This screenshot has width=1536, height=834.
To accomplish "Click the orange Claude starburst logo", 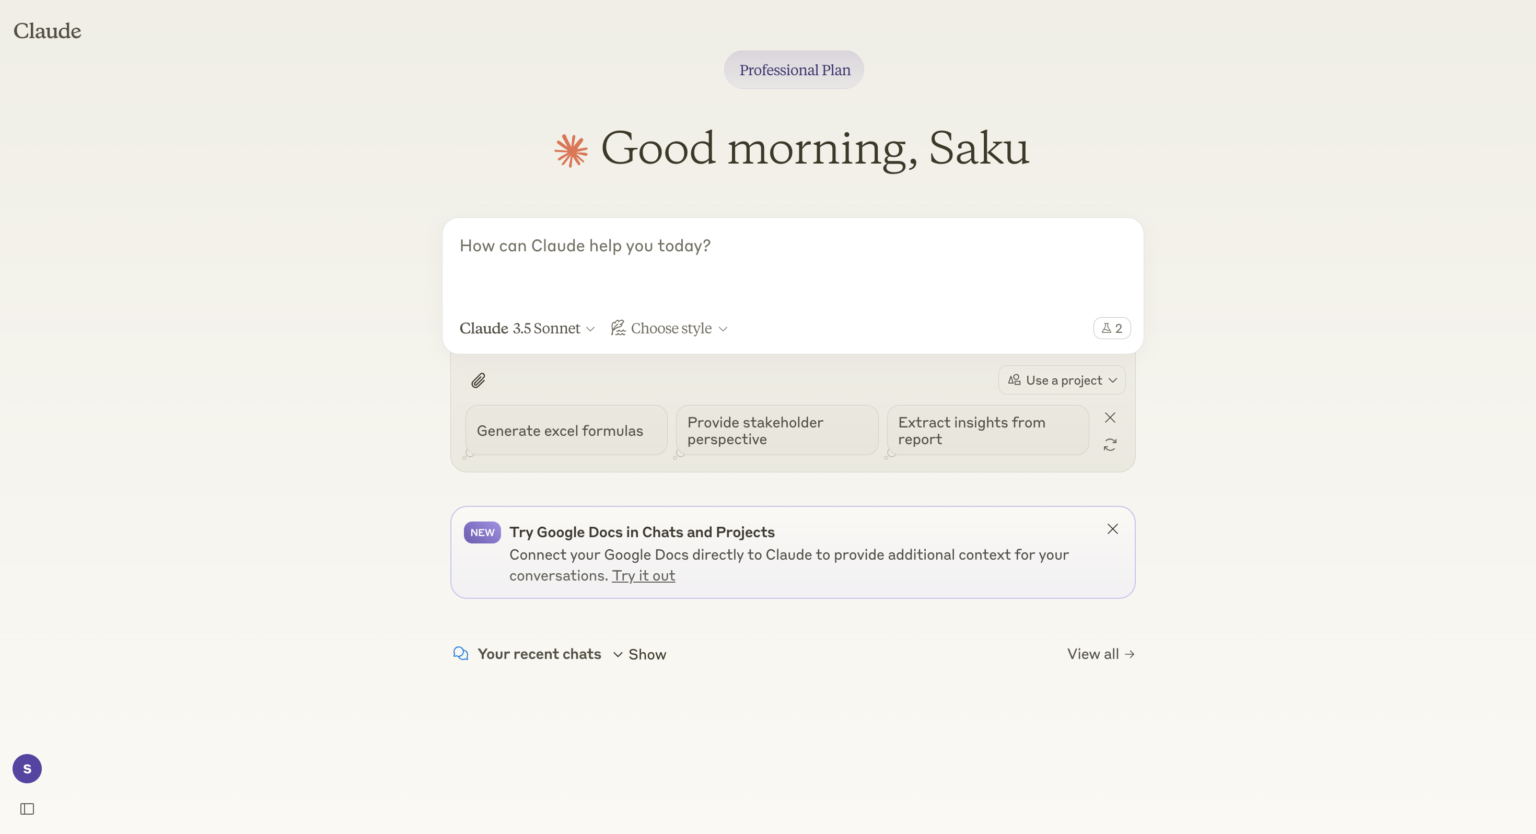I will [571, 150].
